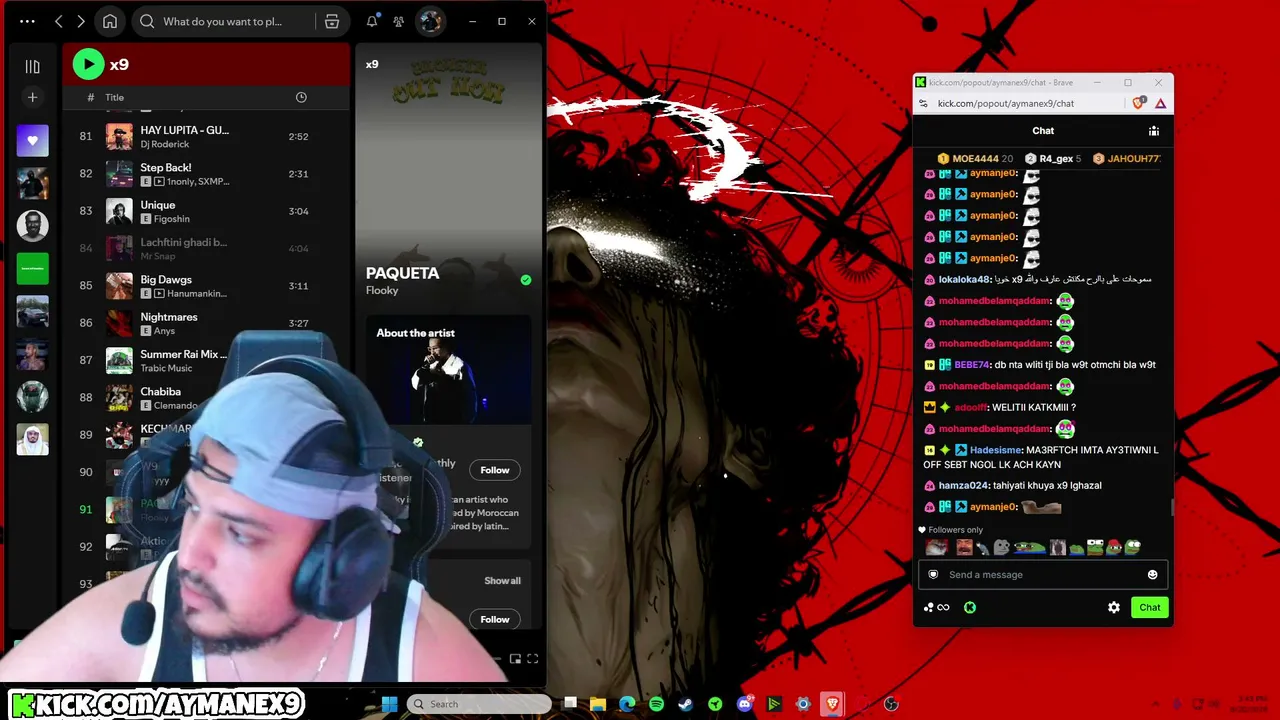Screen dimensions: 1280x720
Task: Open Spotify miniplayer icon
Action: (x=515, y=659)
